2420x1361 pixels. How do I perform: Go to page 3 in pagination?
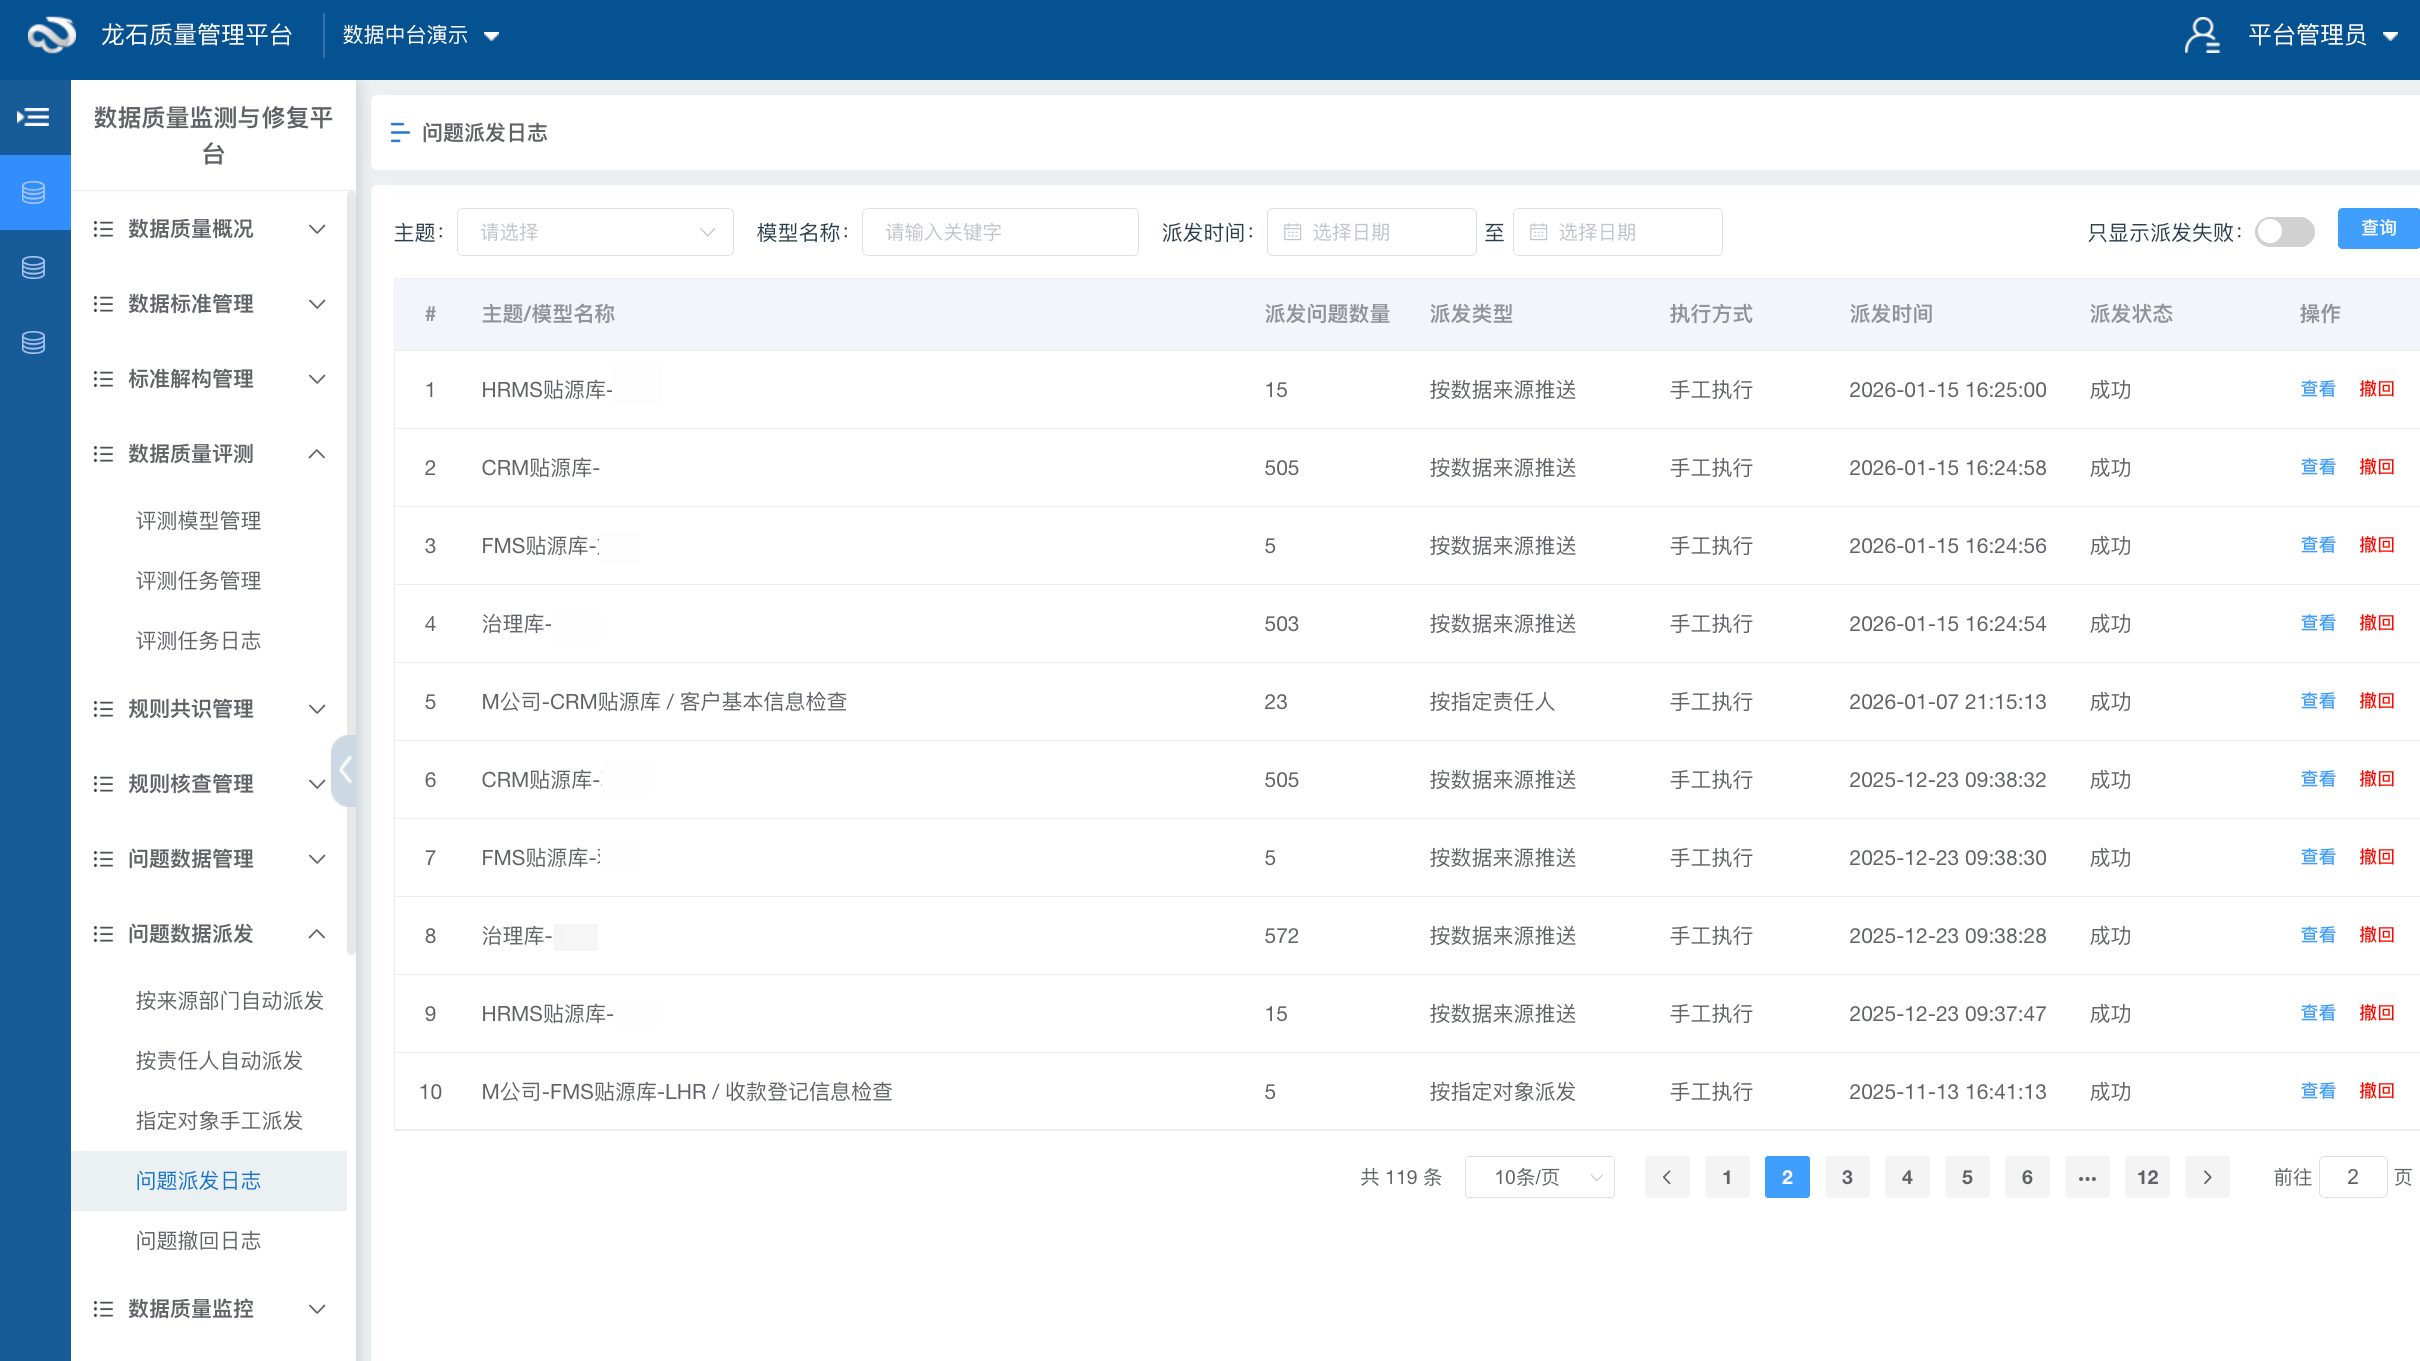pyautogui.click(x=1847, y=1177)
